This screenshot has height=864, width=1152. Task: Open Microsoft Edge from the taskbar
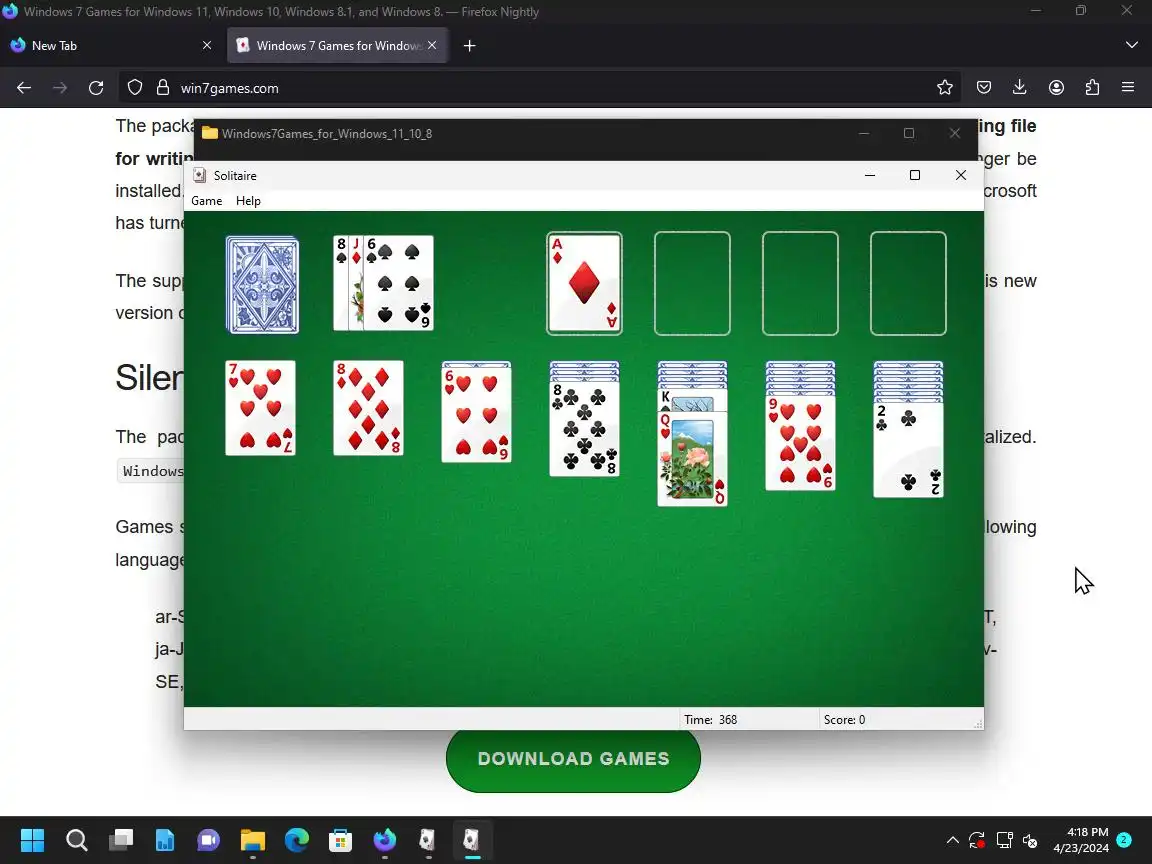[x=297, y=839]
